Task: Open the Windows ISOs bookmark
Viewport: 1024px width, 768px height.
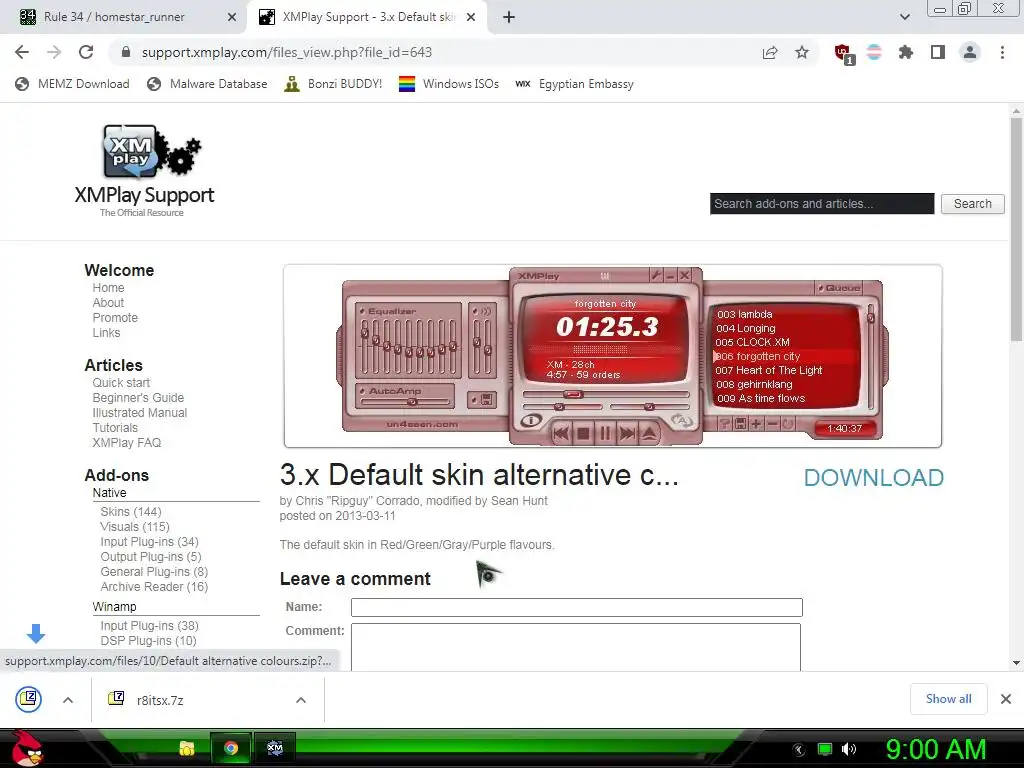Action: point(449,84)
